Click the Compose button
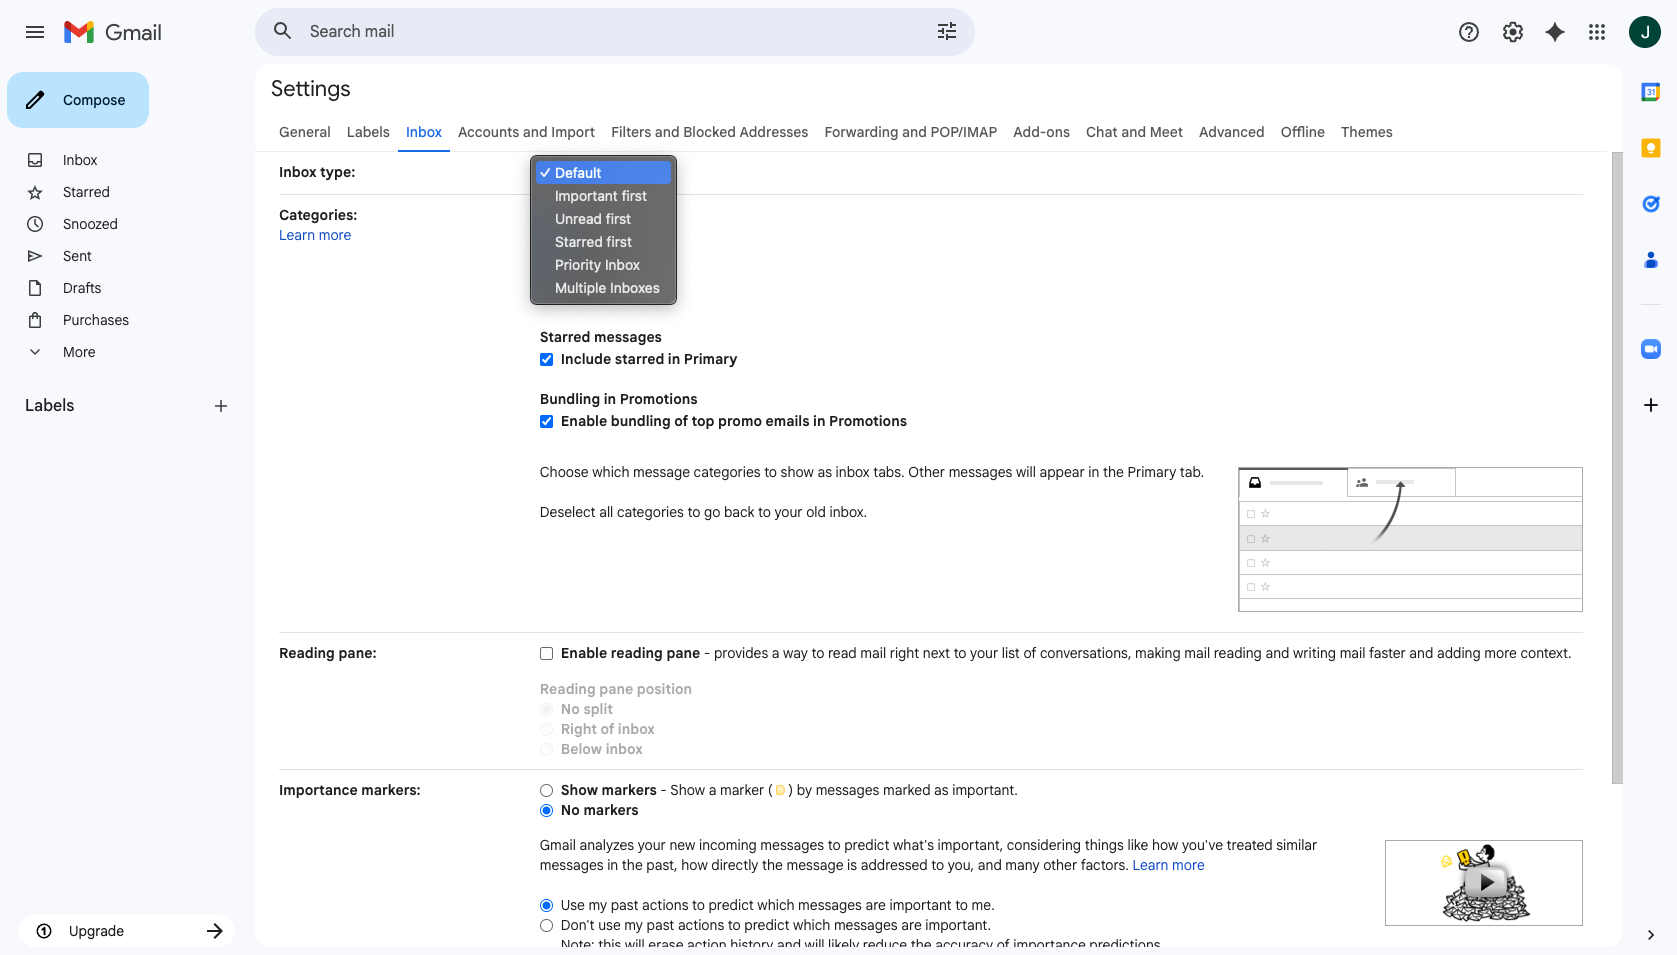 pyautogui.click(x=78, y=100)
